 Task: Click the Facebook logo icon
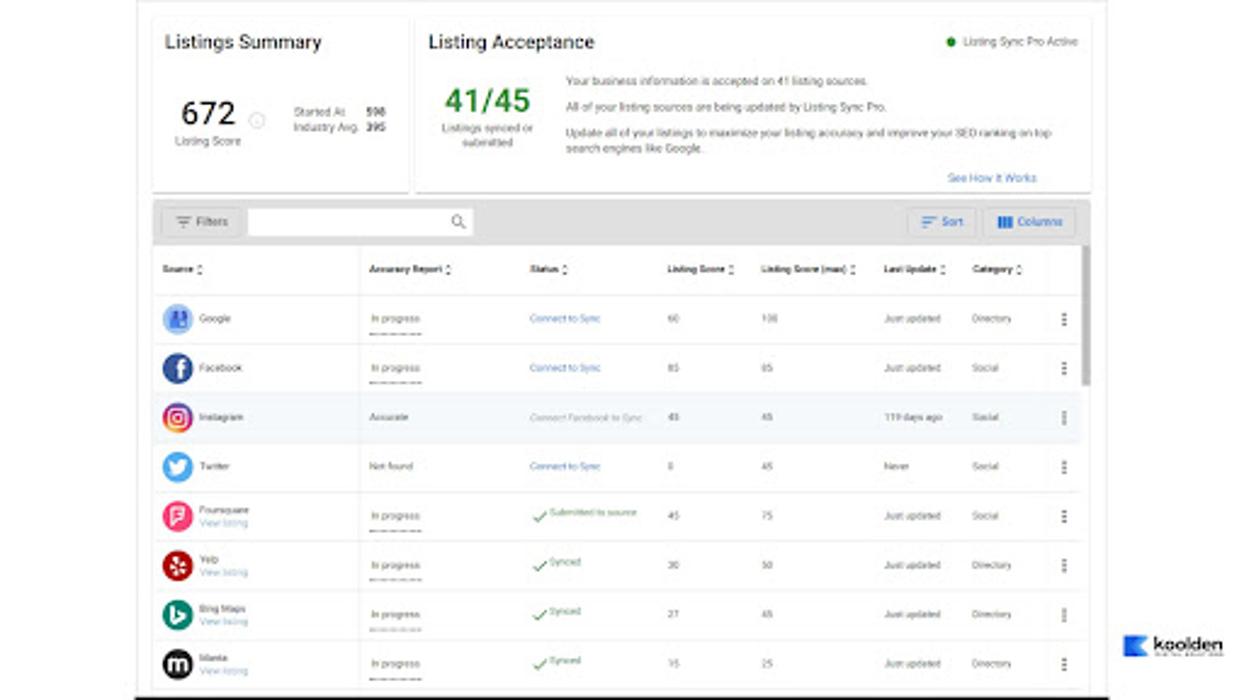tap(178, 368)
